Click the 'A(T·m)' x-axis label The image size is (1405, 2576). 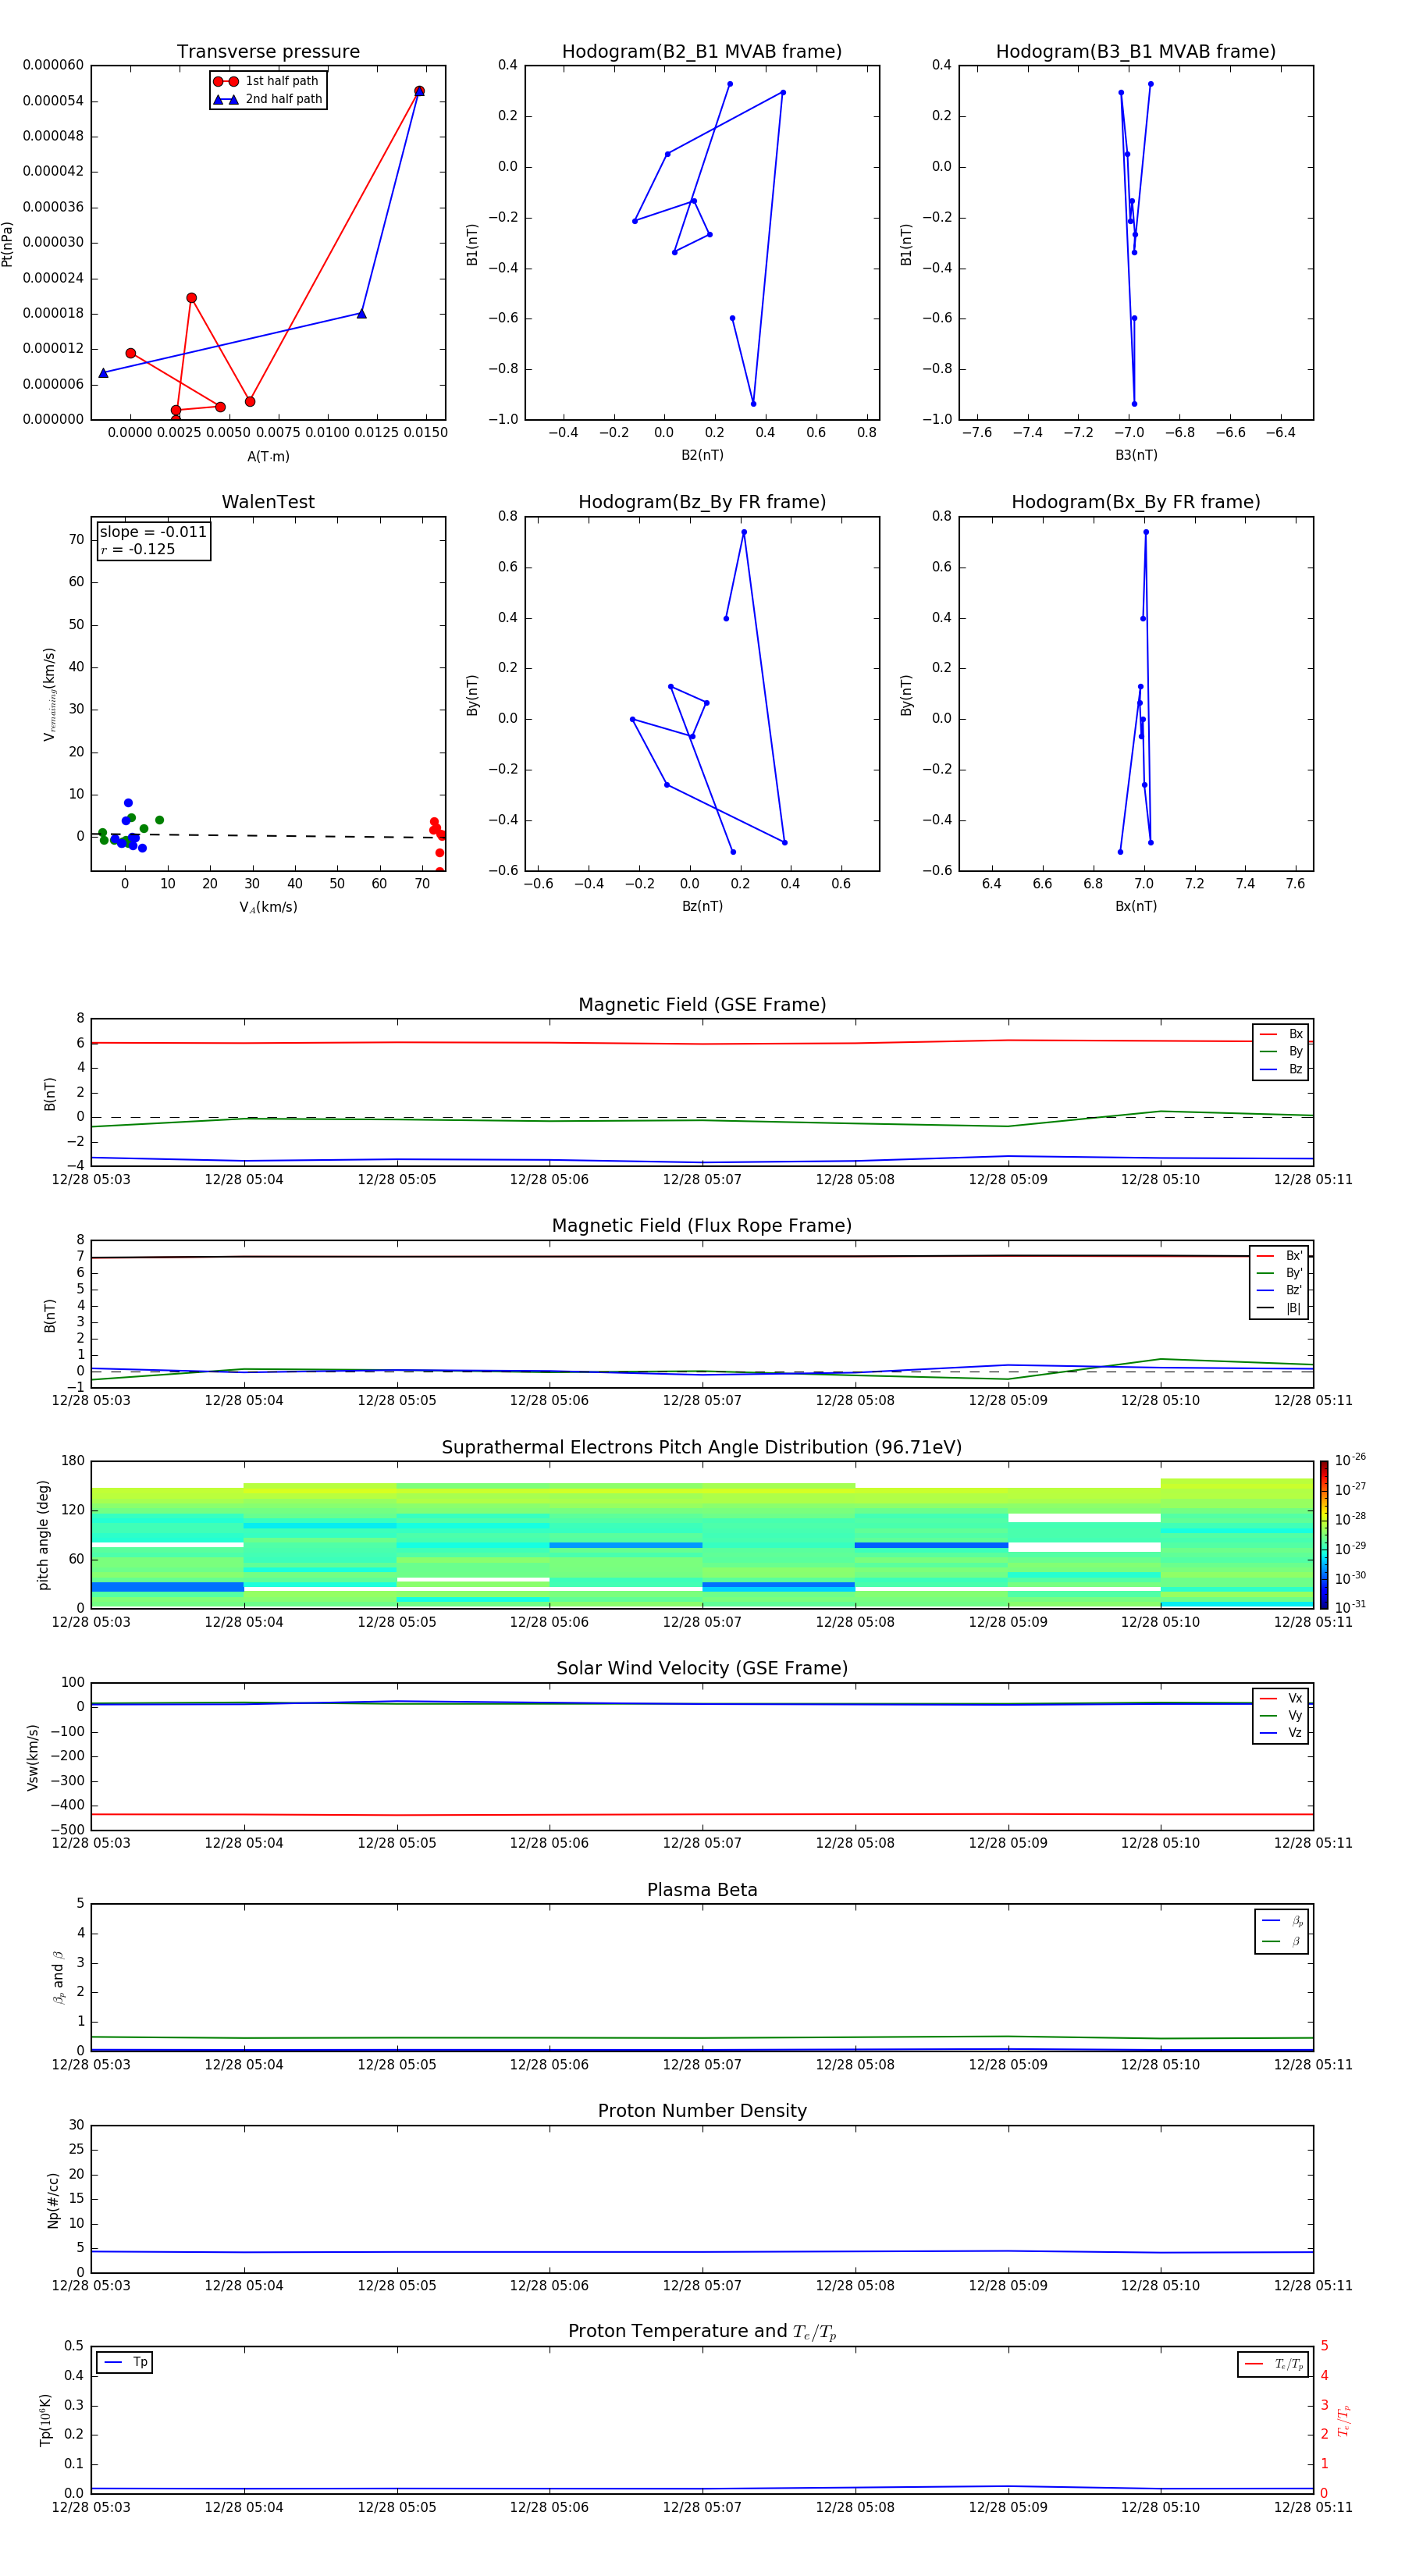tap(268, 457)
